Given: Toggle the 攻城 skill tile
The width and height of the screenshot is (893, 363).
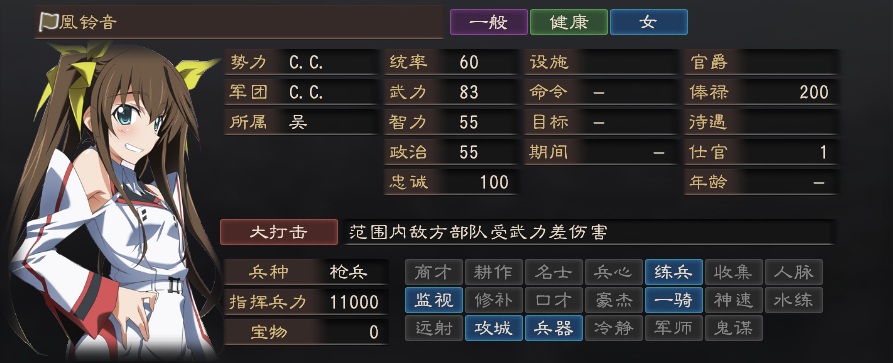Looking at the screenshot, I should coord(494,328).
